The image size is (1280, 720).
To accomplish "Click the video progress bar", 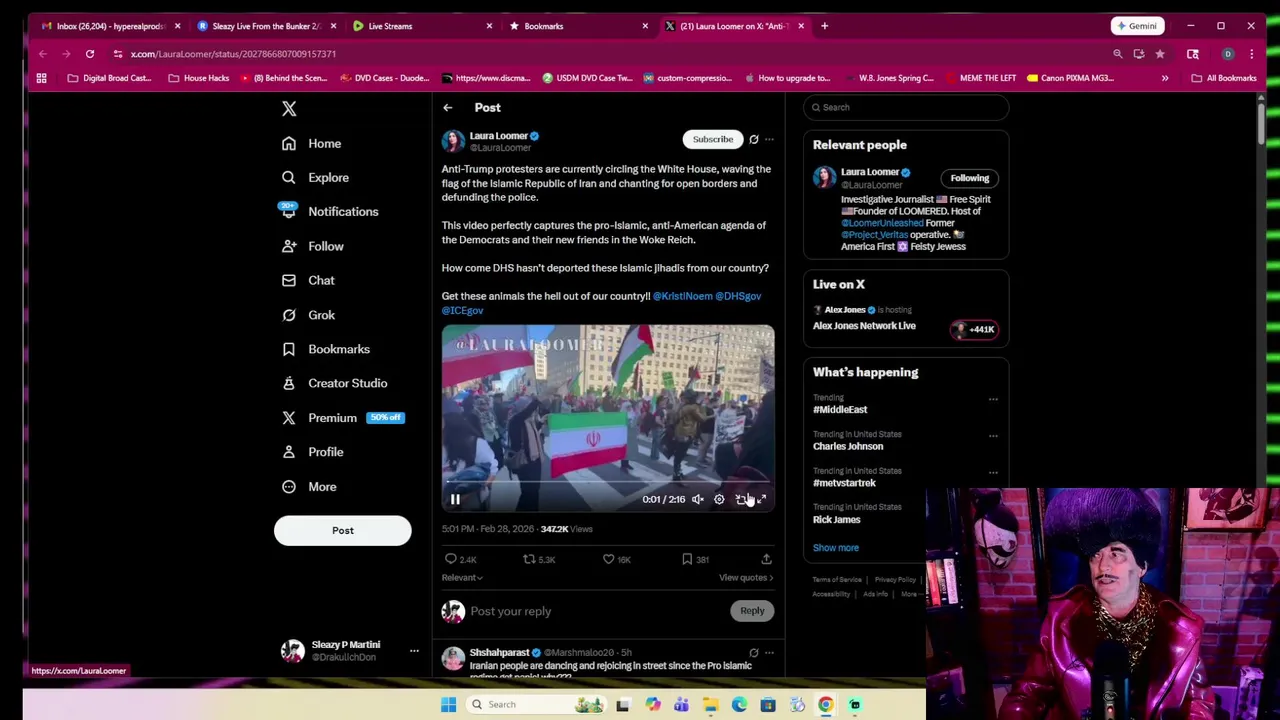I will click(608, 482).
